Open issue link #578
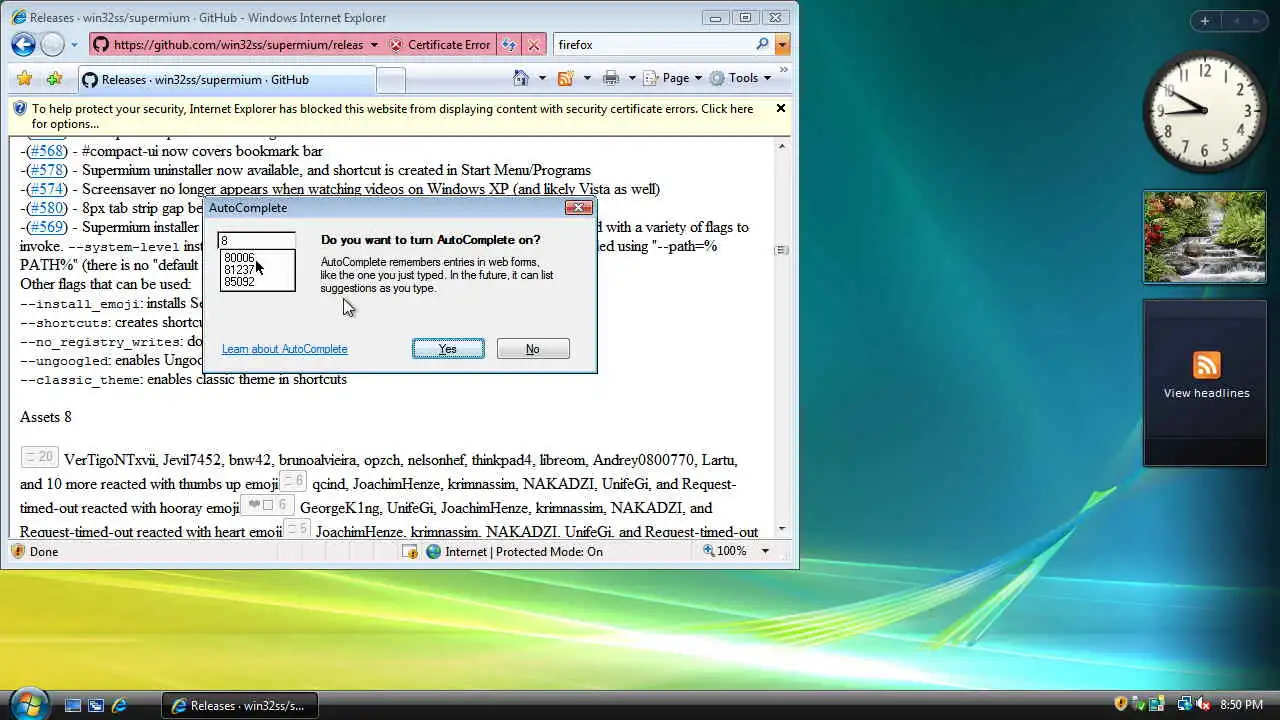 click(x=47, y=170)
